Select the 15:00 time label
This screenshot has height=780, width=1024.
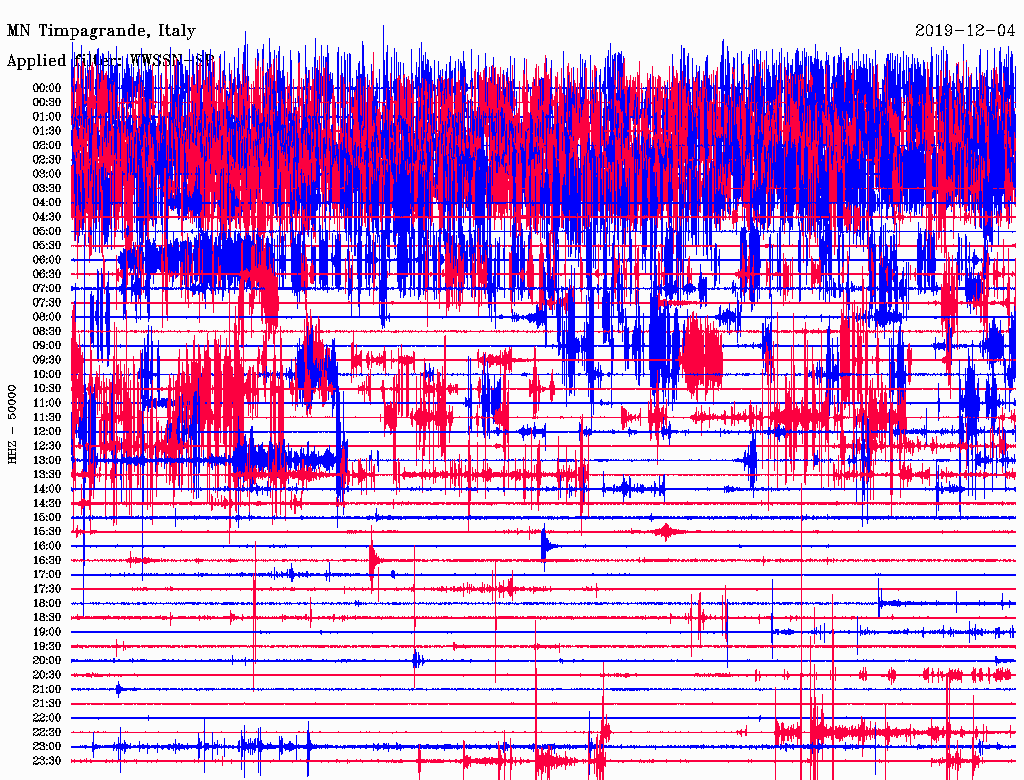[x=47, y=517]
